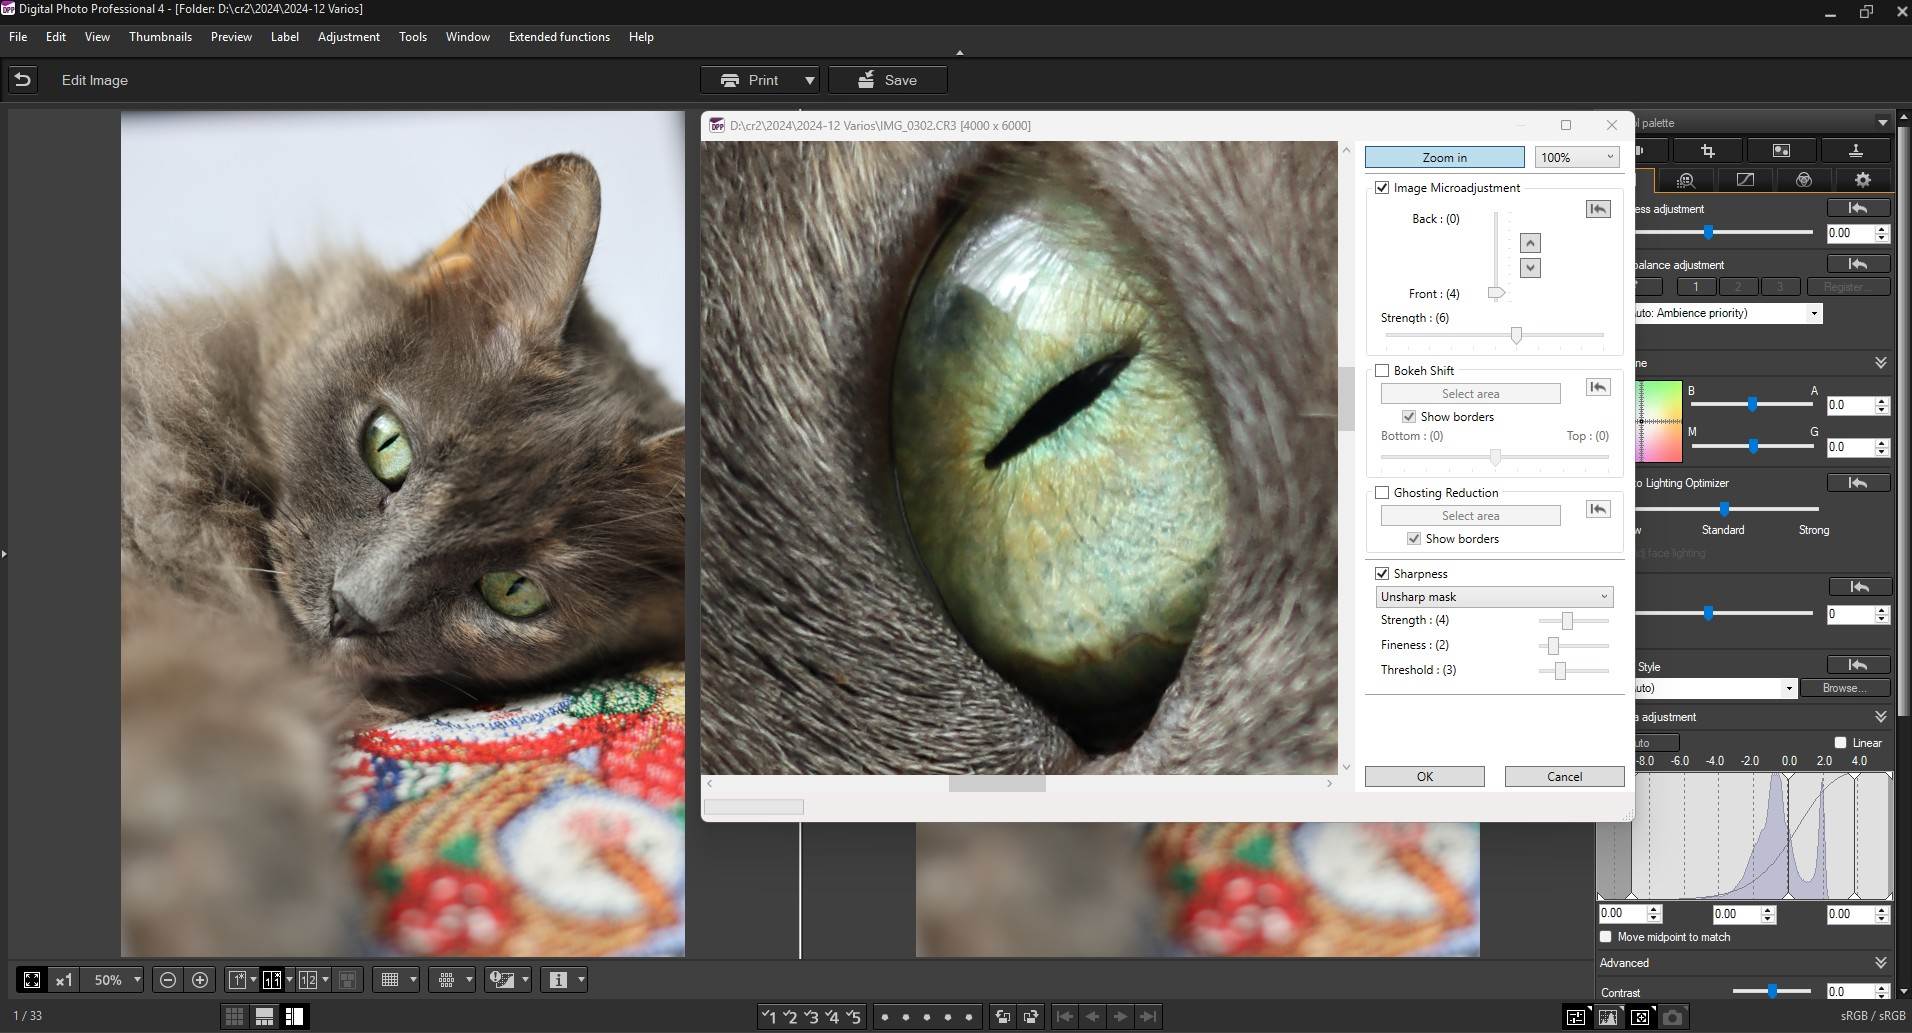Image resolution: width=1912 pixels, height=1033 pixels.
Task: Open the stamp tool palette
Action: tap(1855, 151)
